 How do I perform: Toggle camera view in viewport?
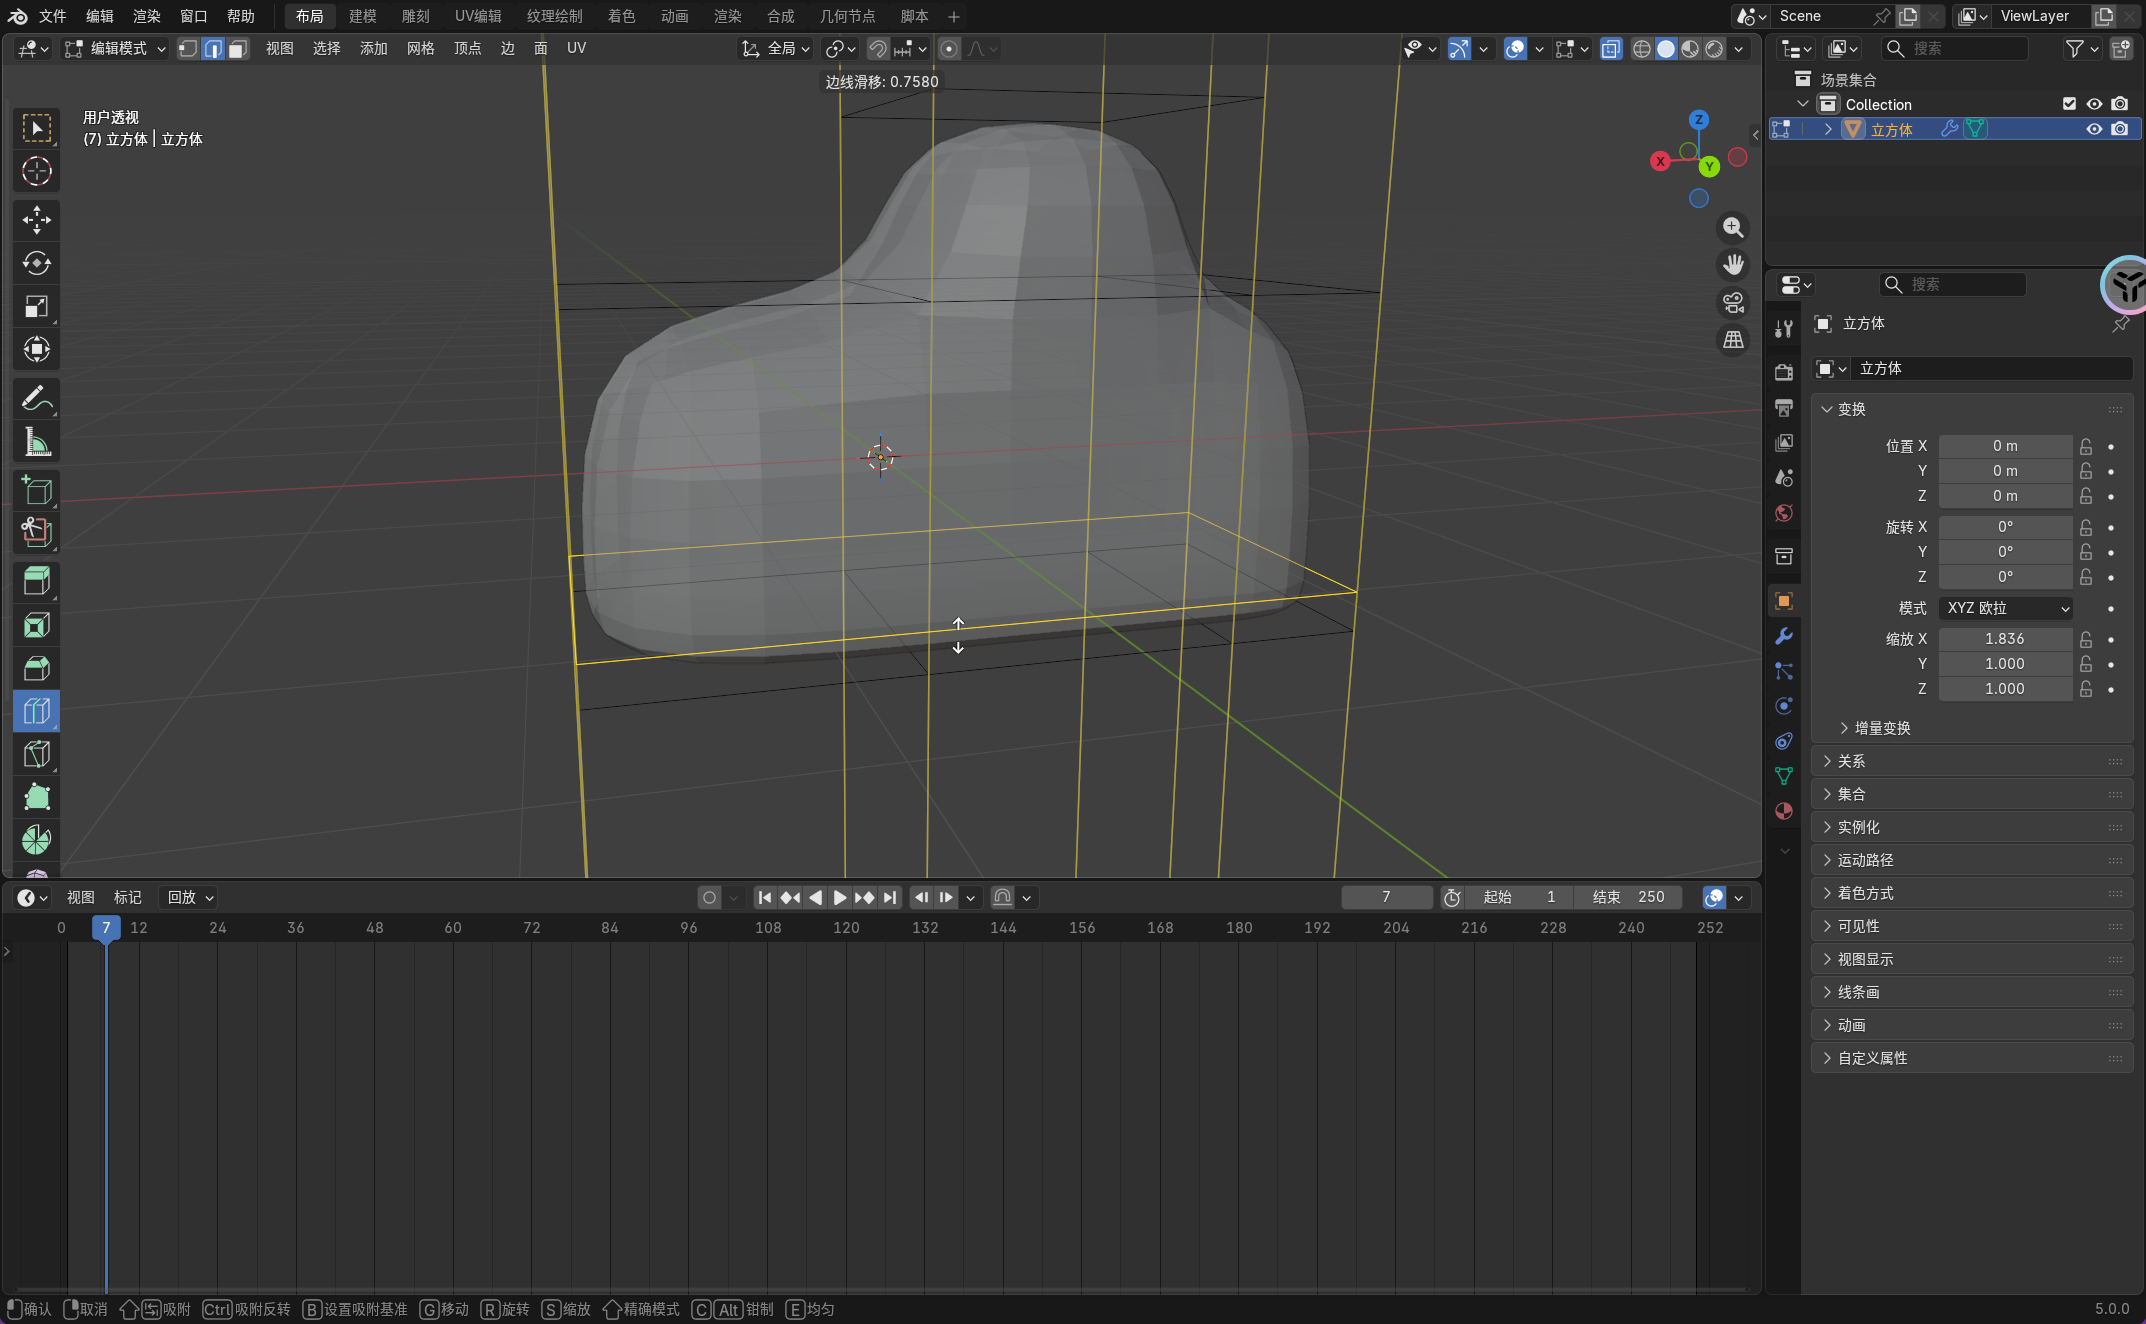[x=1733, y=302]
